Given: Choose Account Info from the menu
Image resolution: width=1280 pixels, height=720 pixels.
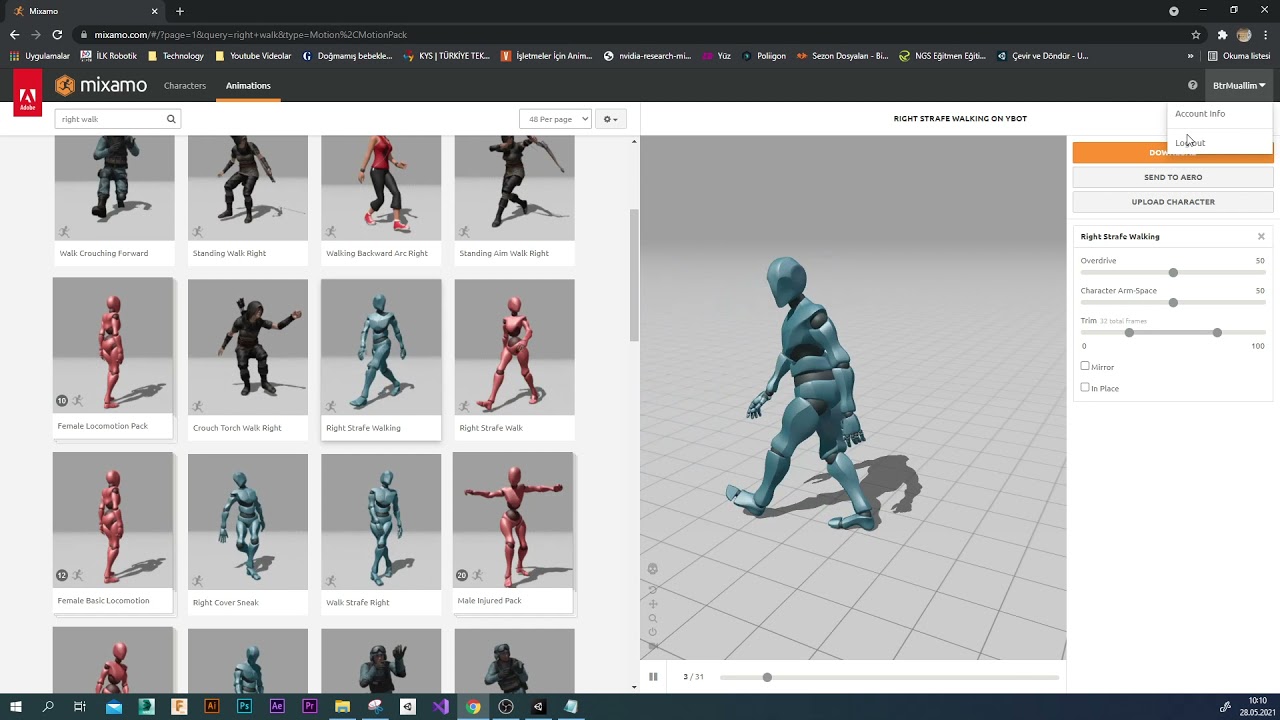Looking at the screenshot, I should [x=1200, y=114].
